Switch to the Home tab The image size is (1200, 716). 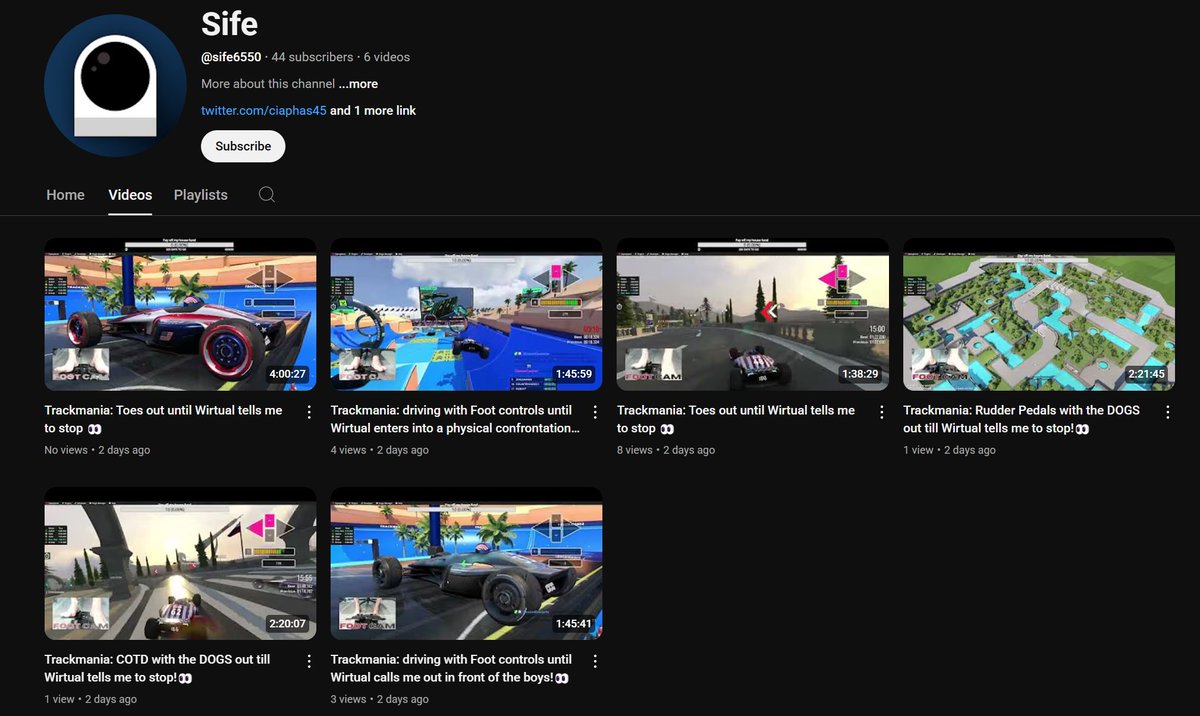65,195
